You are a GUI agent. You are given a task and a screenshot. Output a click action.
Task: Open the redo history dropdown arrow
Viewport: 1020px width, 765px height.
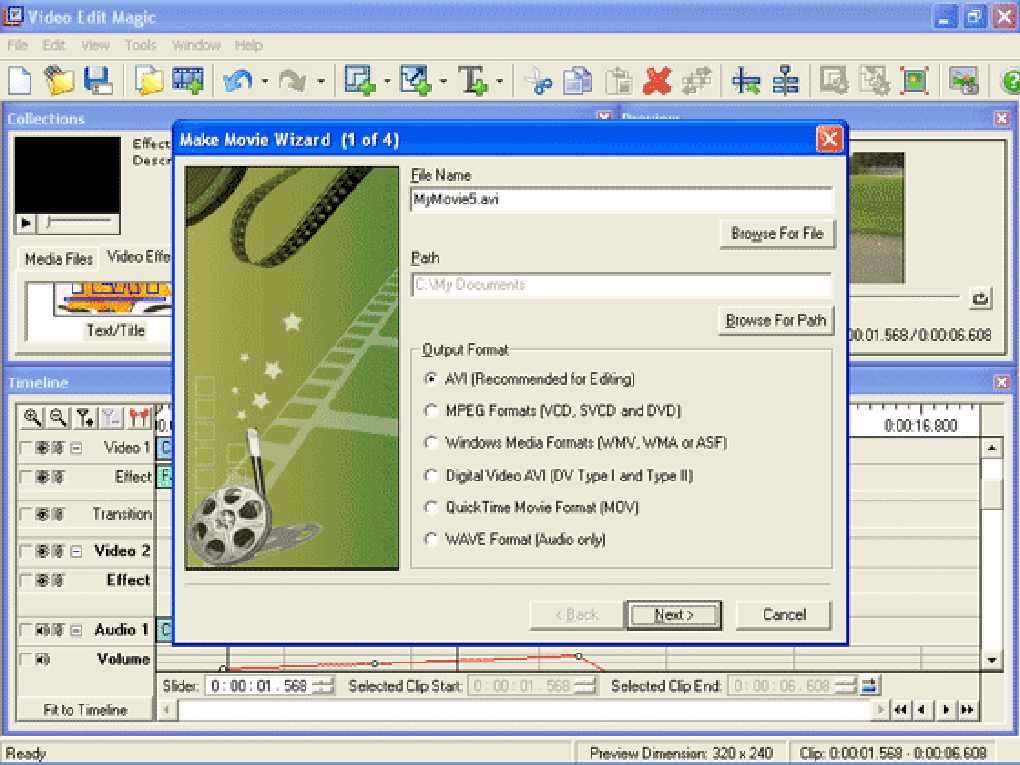pos(321,81)
